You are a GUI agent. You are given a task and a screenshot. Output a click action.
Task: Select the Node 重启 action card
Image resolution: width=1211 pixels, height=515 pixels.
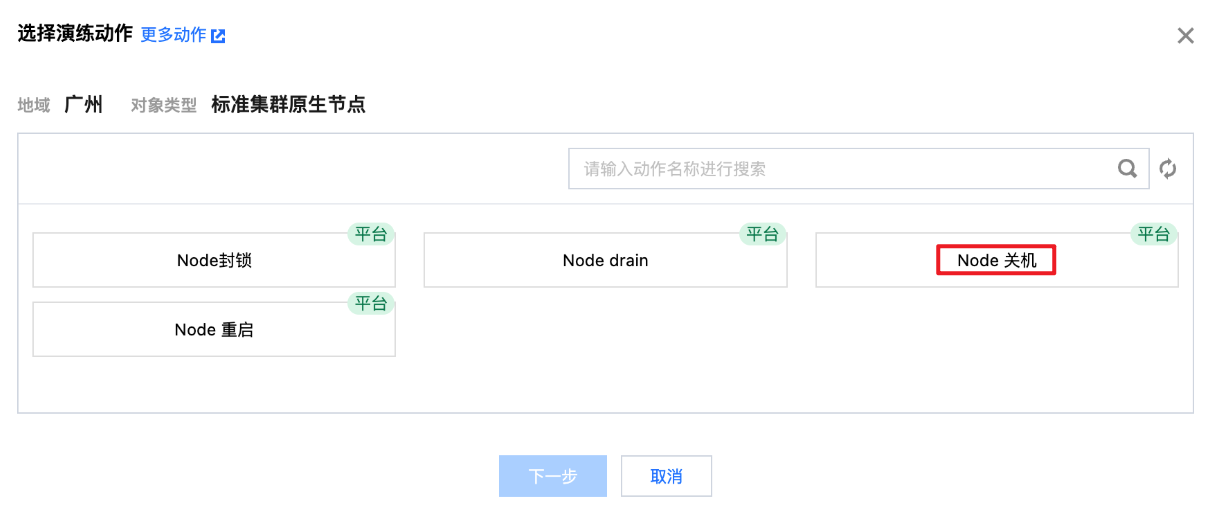click(x=214, y=330)
